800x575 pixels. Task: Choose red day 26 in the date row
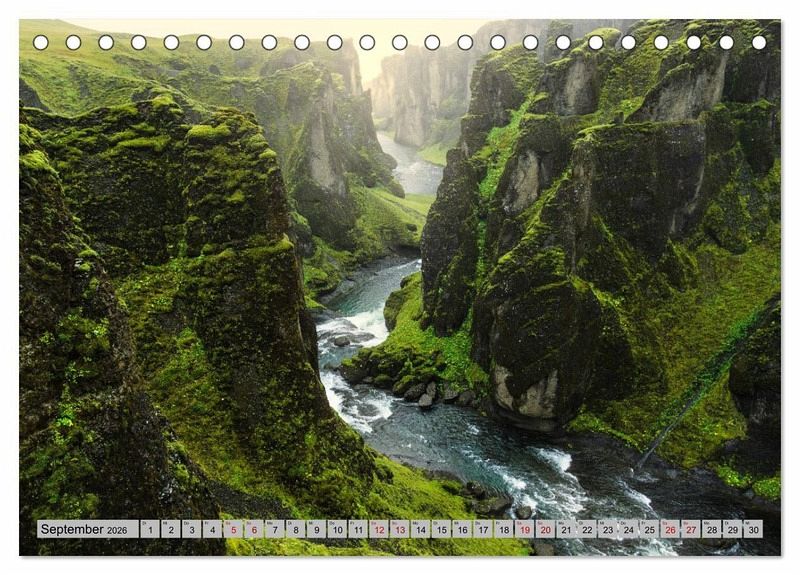(670, 529)
